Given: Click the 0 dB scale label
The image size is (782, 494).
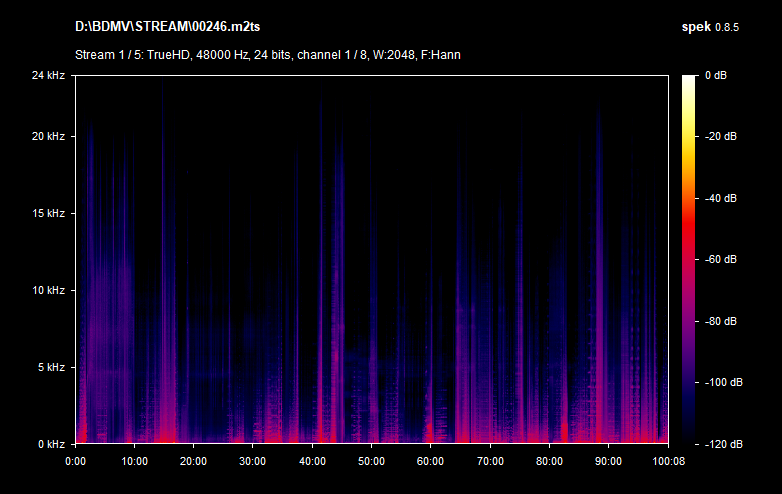Looking at the screenshot, I should [x=715, y=75].
